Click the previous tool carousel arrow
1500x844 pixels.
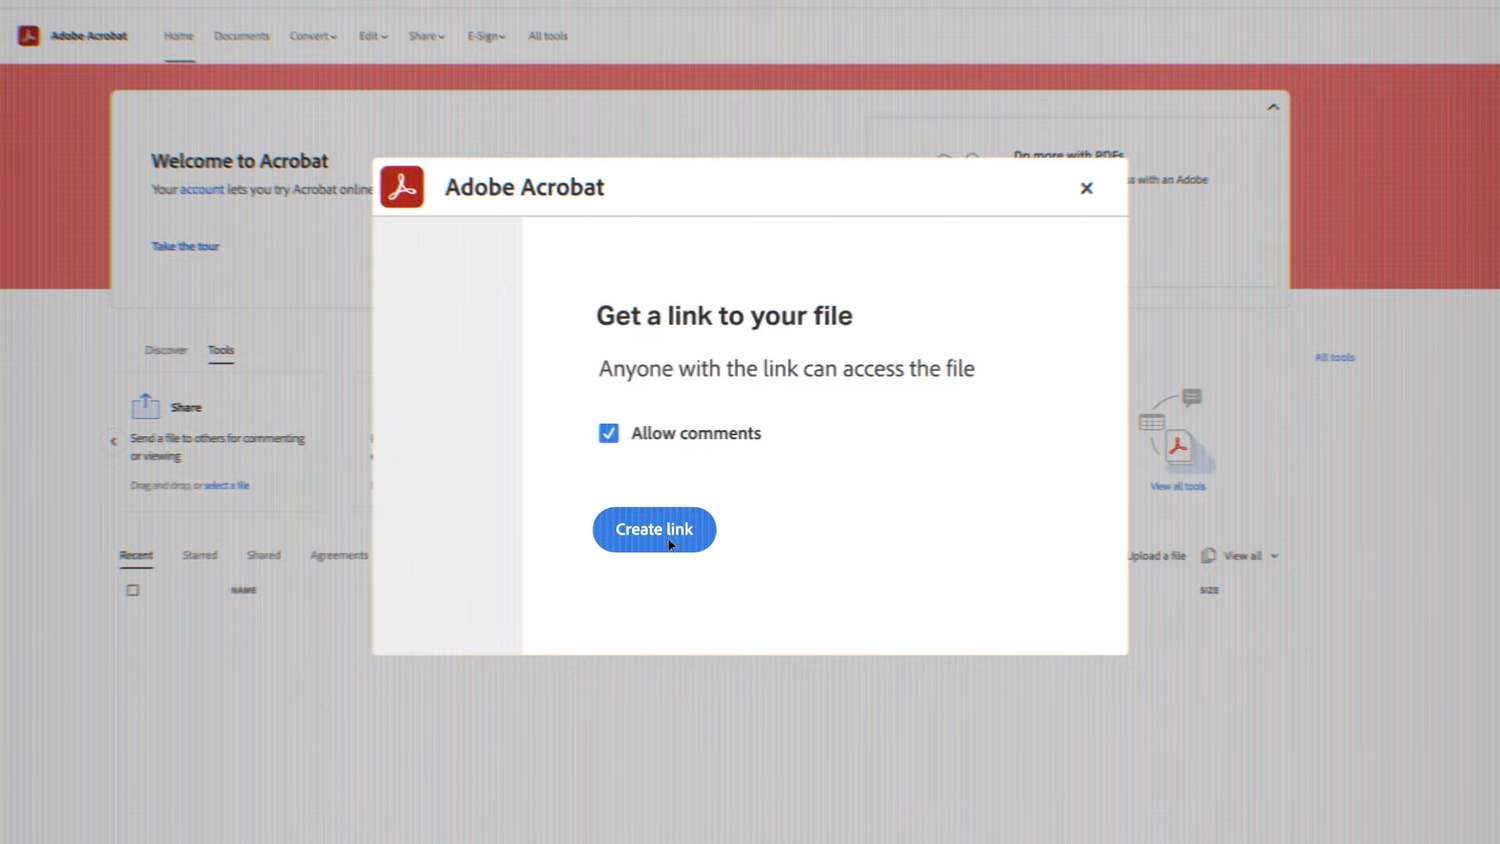point(114,441)
